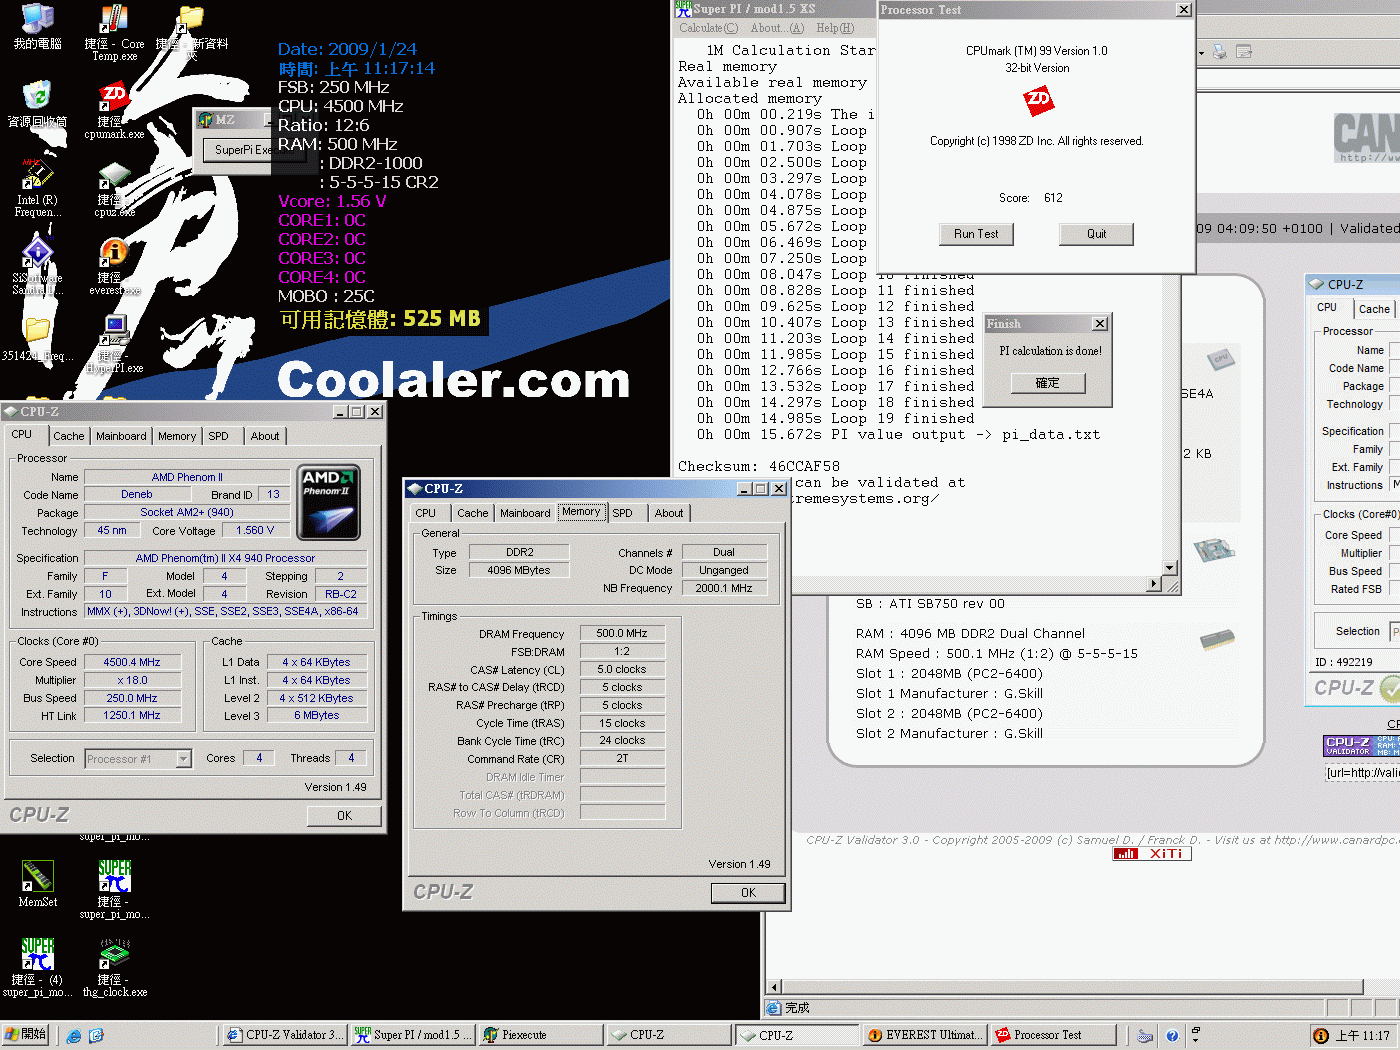Open the Intel Frequency ID utility icon
Image resolution: width=1400 pixels, height=1050 pixels.
pos(37,175)
